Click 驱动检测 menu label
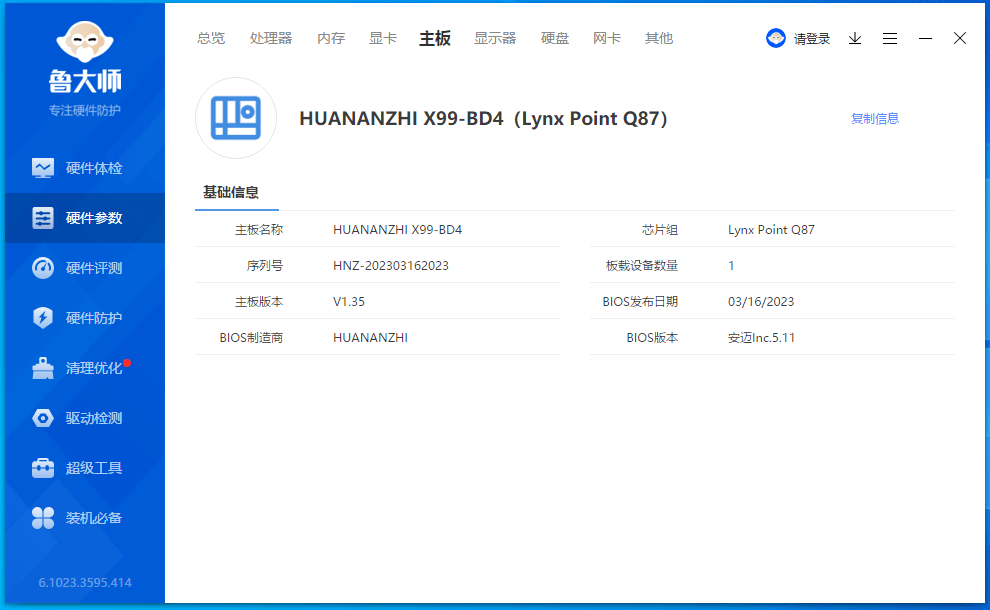The image size is (990, 610). 94,418
